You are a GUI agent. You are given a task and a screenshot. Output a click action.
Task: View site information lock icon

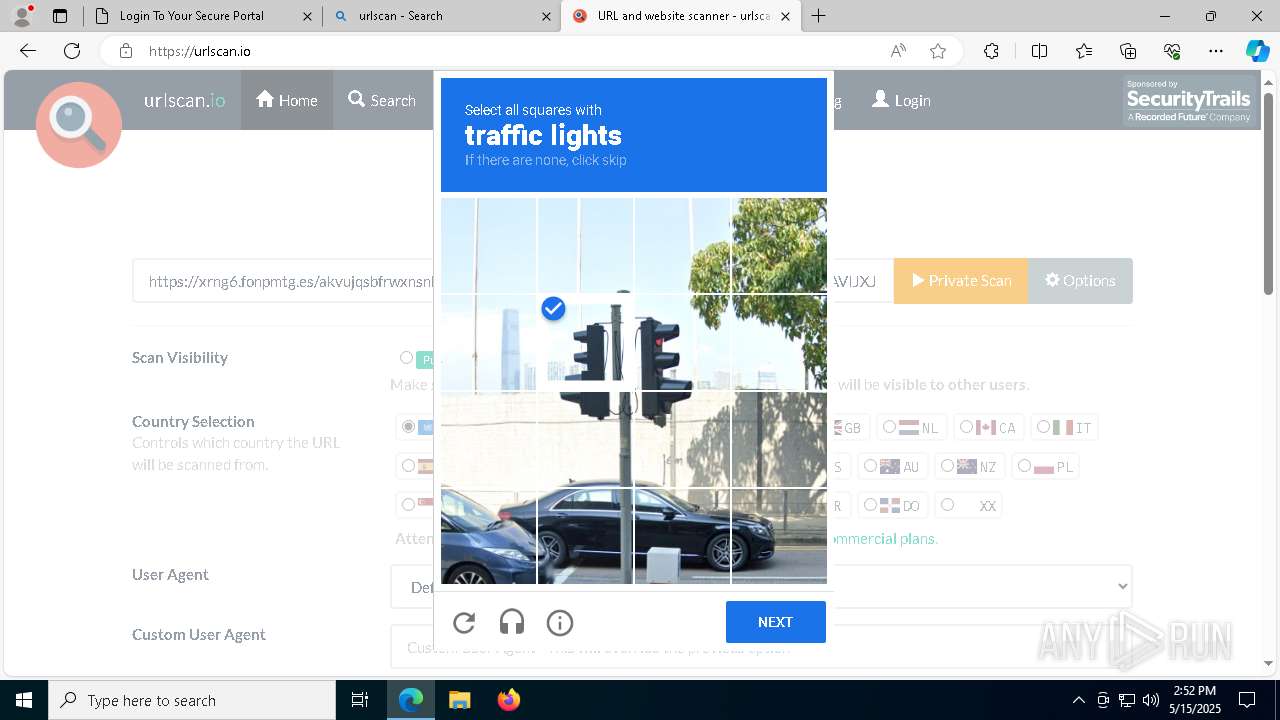(x=125, y=51)
